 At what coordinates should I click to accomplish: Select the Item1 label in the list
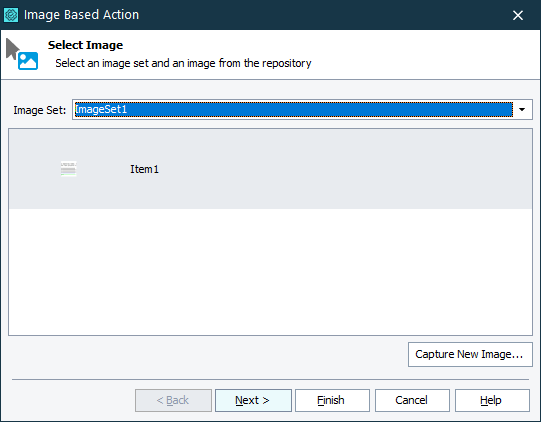tap(144, 169)
